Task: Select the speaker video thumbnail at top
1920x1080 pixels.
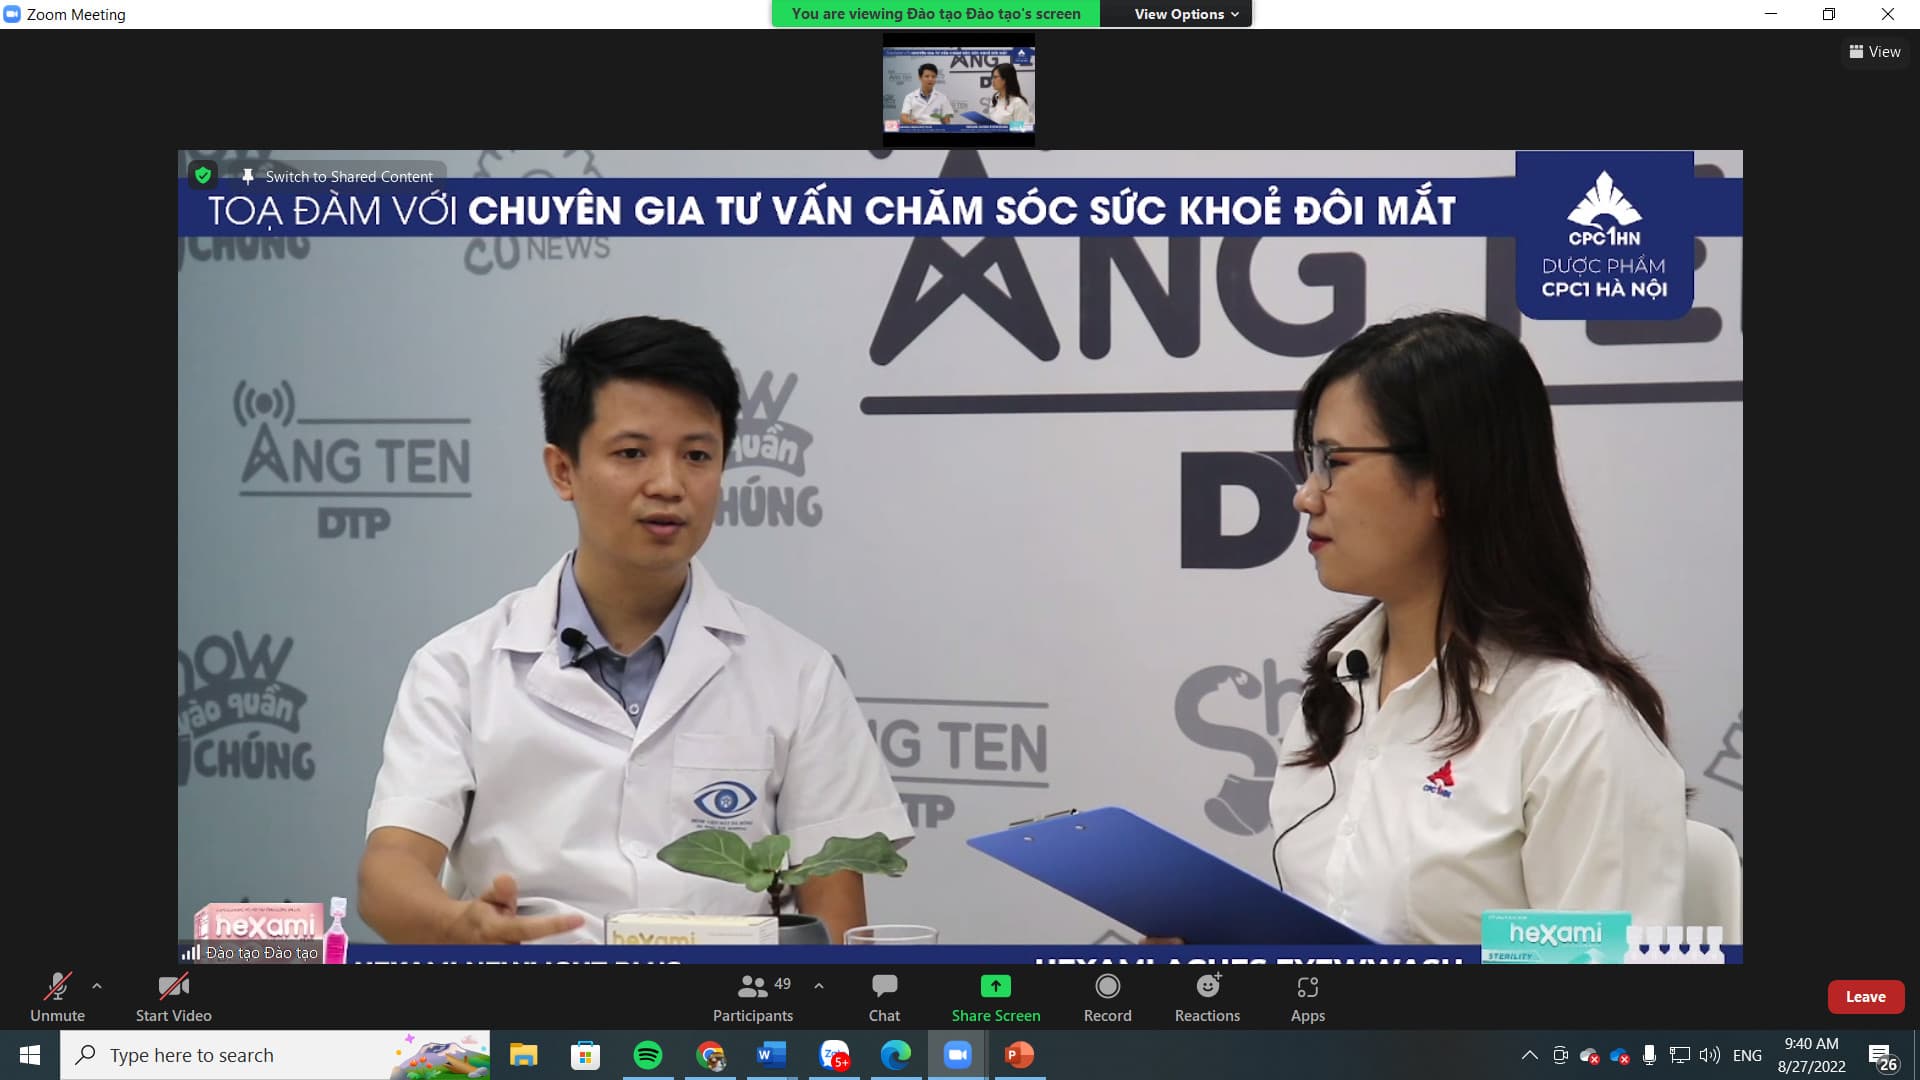Action: coord(958,90)
